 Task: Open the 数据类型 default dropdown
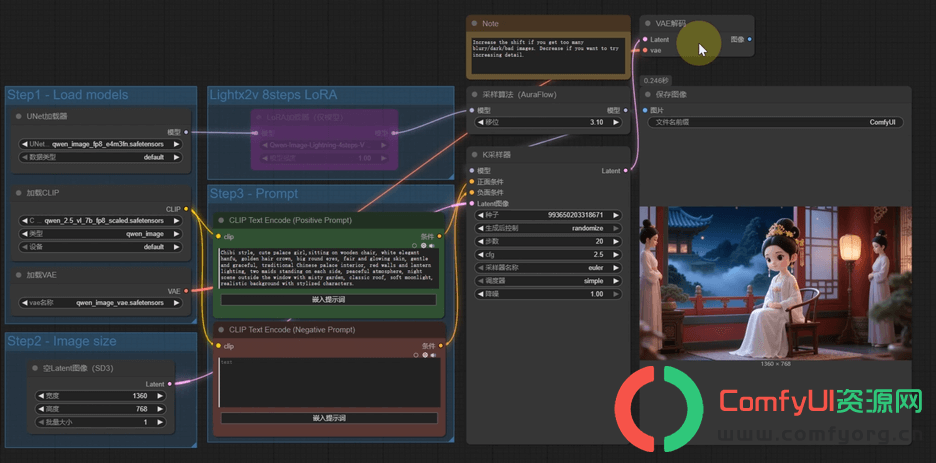[100, 157]
